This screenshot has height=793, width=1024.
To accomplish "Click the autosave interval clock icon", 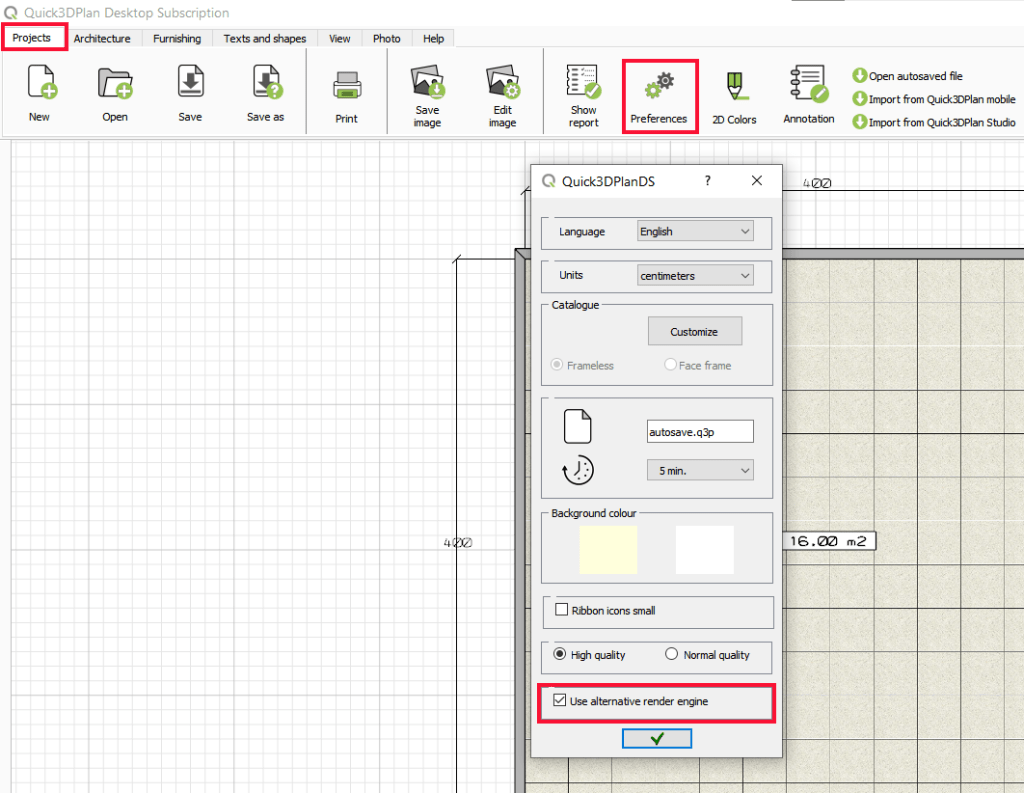I will point(577,470).
